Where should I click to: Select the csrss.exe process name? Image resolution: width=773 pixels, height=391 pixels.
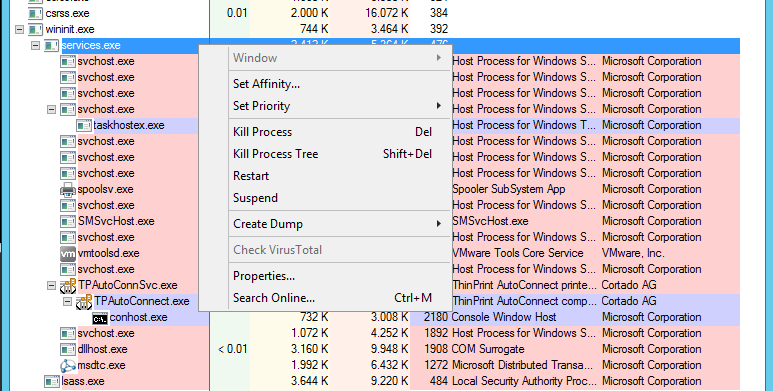tap(68, 13)
